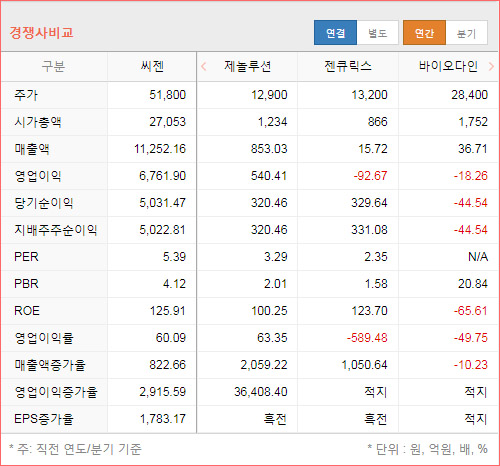This screenshot has width=500, height=466.
Task: Click 젠큐릭스 net income 329.64
Action: click(369, 203)
